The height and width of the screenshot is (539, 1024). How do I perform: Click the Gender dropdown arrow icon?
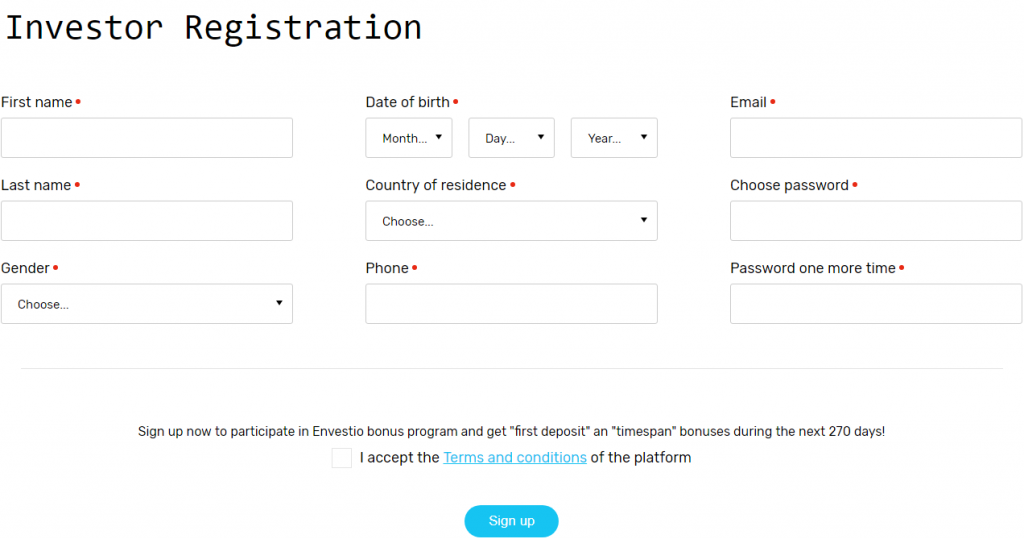(279, 303)
